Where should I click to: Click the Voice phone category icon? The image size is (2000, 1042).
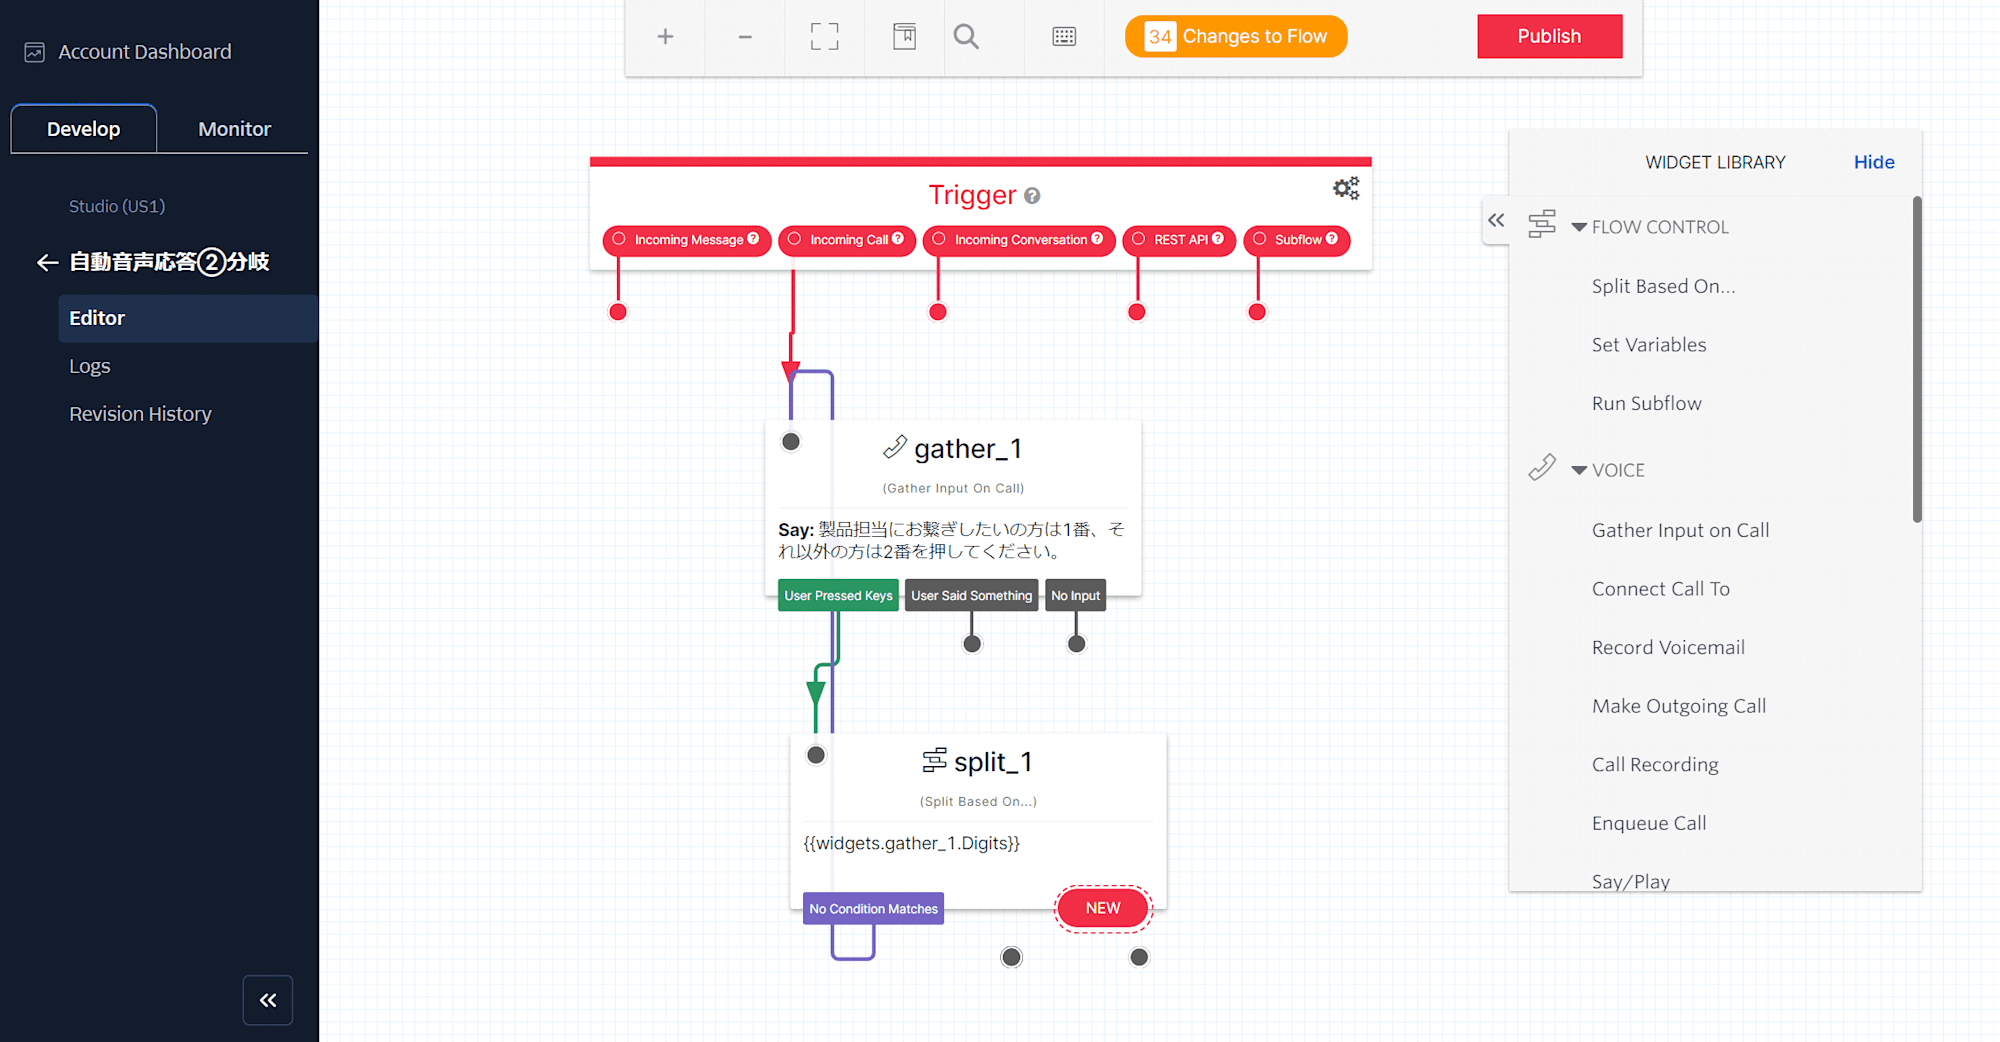1542,467
